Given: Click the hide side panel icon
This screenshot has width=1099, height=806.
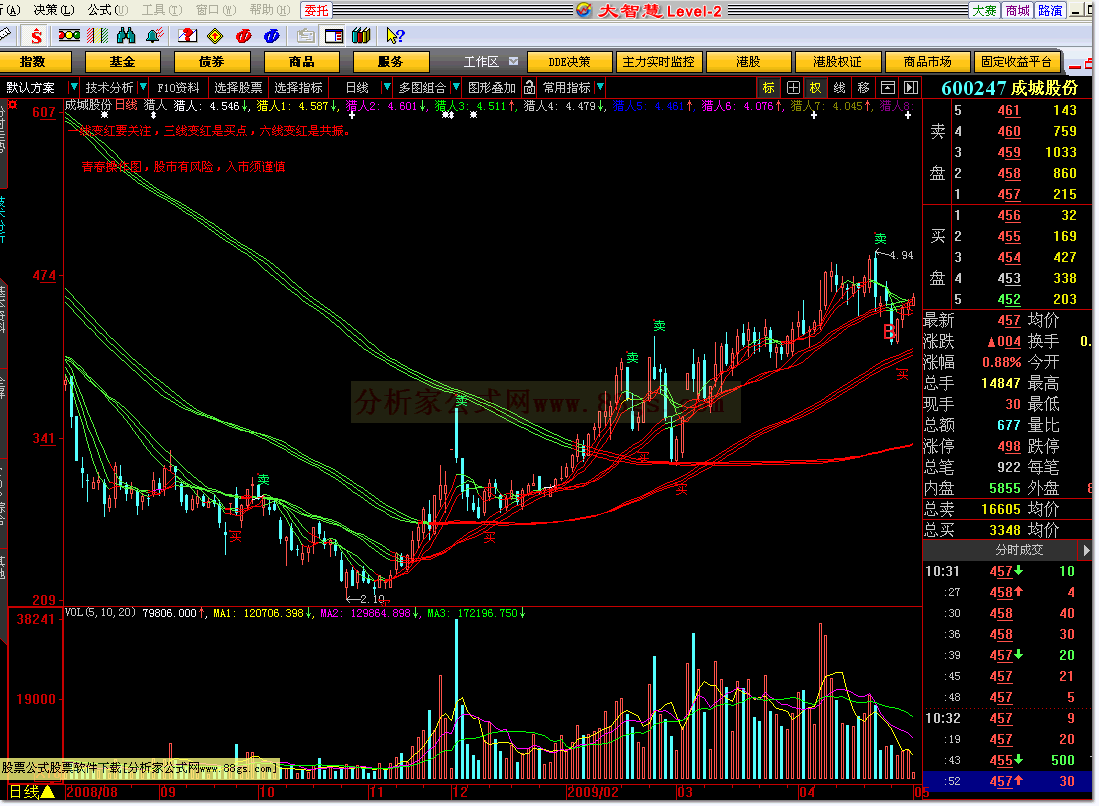Looking at the screenshot, I should pos(910,88).
